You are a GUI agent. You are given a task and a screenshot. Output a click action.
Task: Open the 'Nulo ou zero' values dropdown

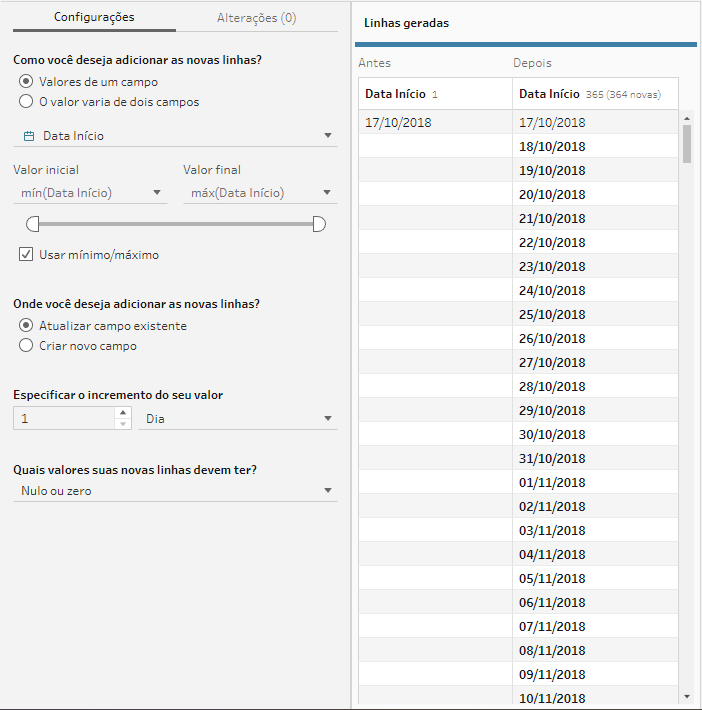[175, 491]
